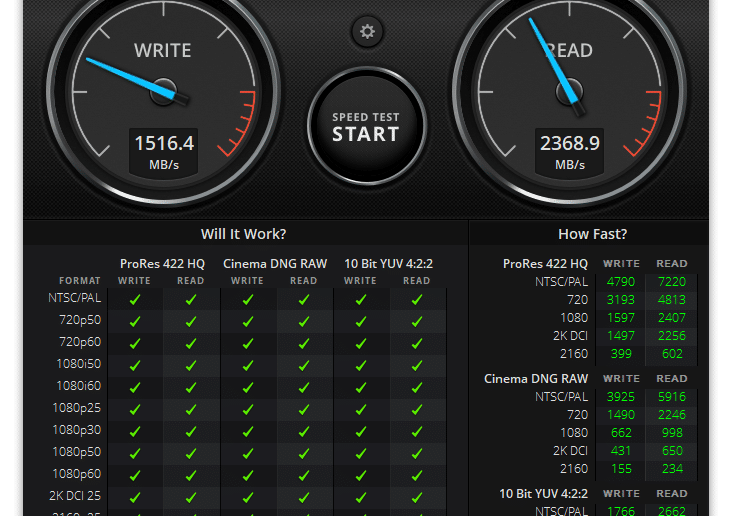Click the 720p60 10 Bit YUV write checkmark
Viewport: 732px width, 516px height.
(361, 343)
